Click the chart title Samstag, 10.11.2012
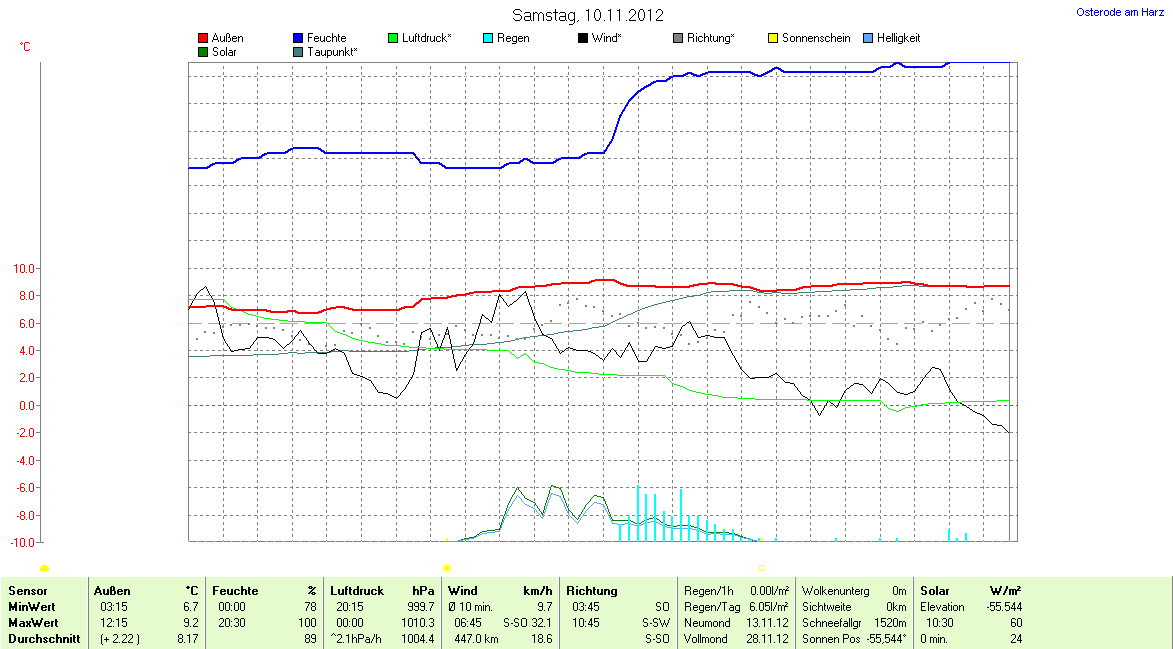The image size is (1173, 649). click(587, 15)
